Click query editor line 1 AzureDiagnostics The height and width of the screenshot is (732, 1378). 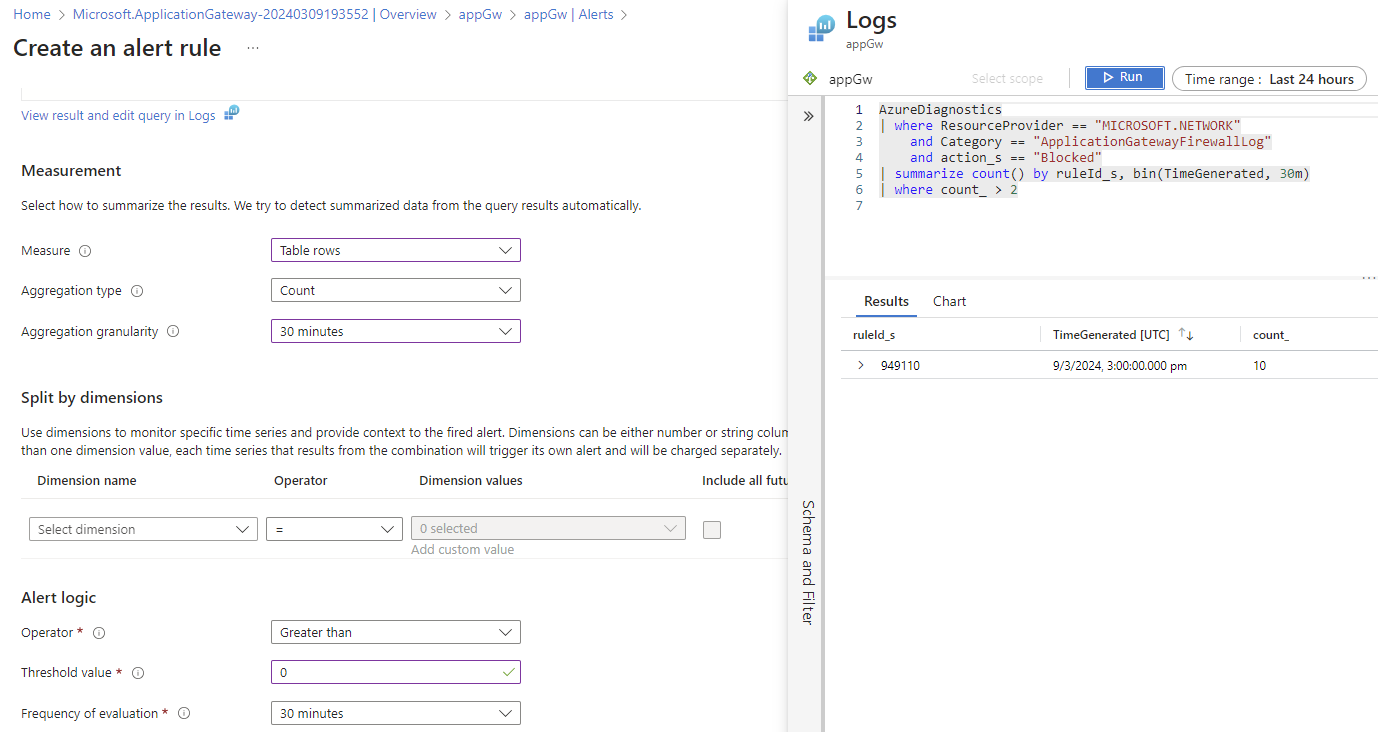click(x=940, y=110)
